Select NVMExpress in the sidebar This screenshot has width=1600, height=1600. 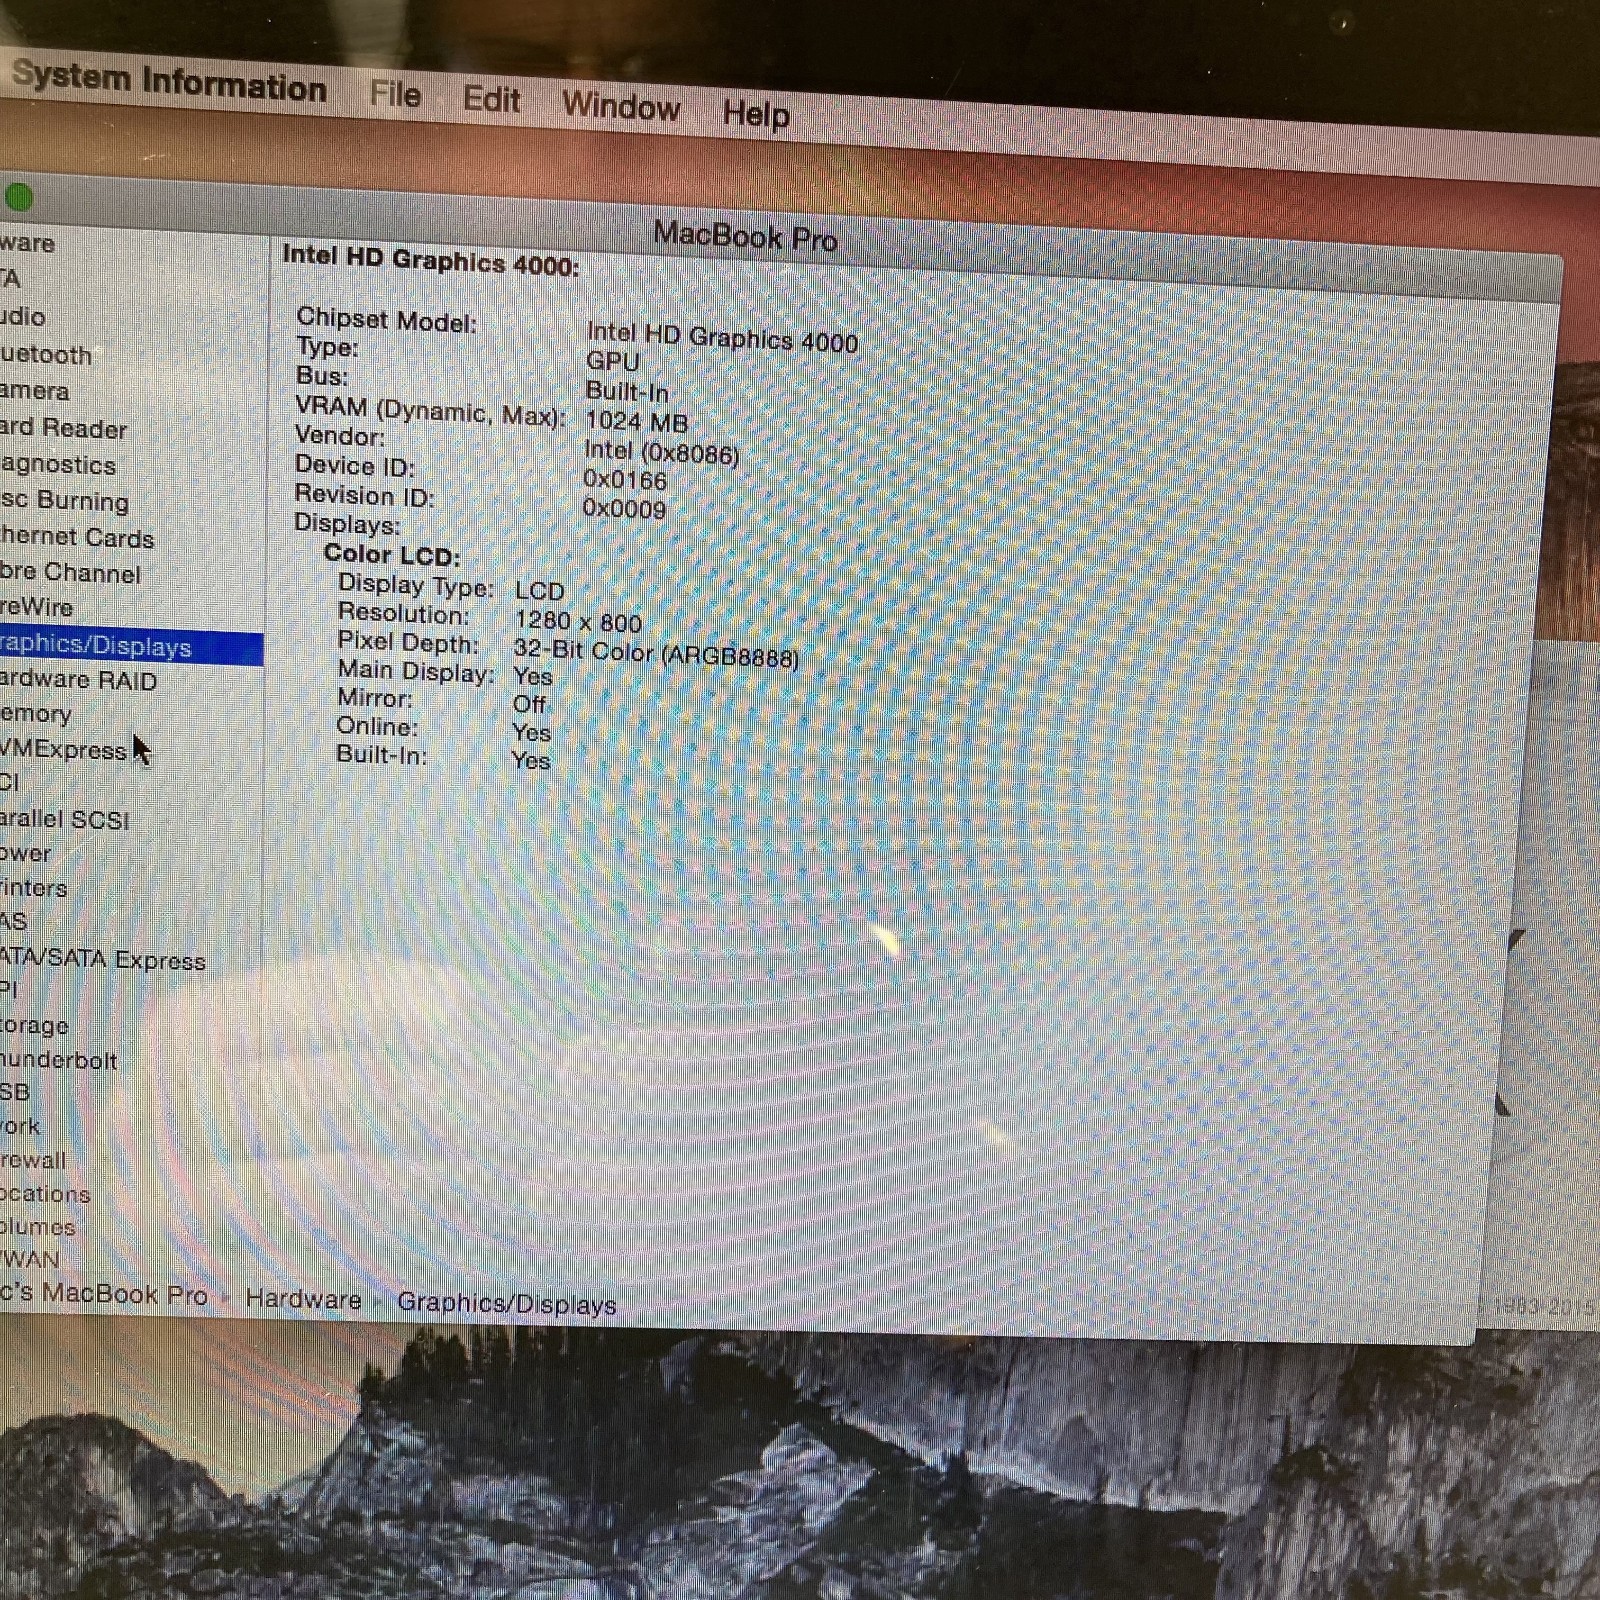pyautogui.click(x=63, y=750)
